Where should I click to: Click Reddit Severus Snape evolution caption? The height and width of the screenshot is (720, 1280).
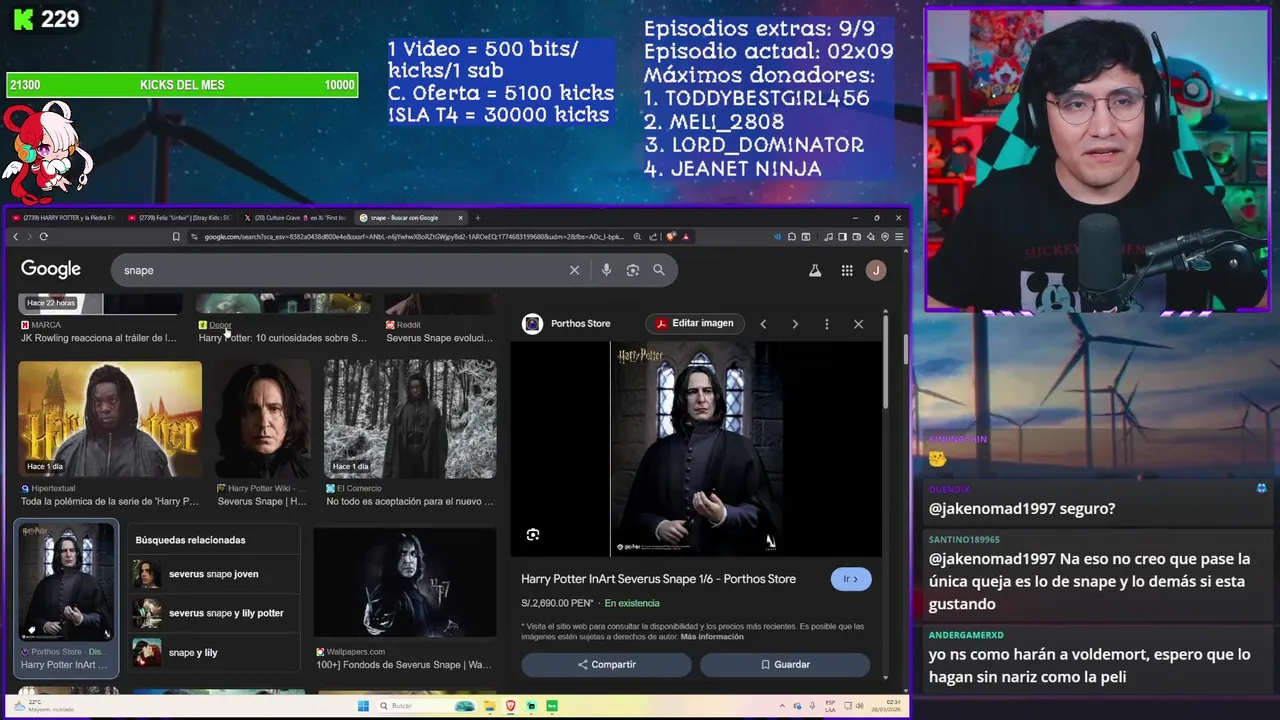click(439, 338)
